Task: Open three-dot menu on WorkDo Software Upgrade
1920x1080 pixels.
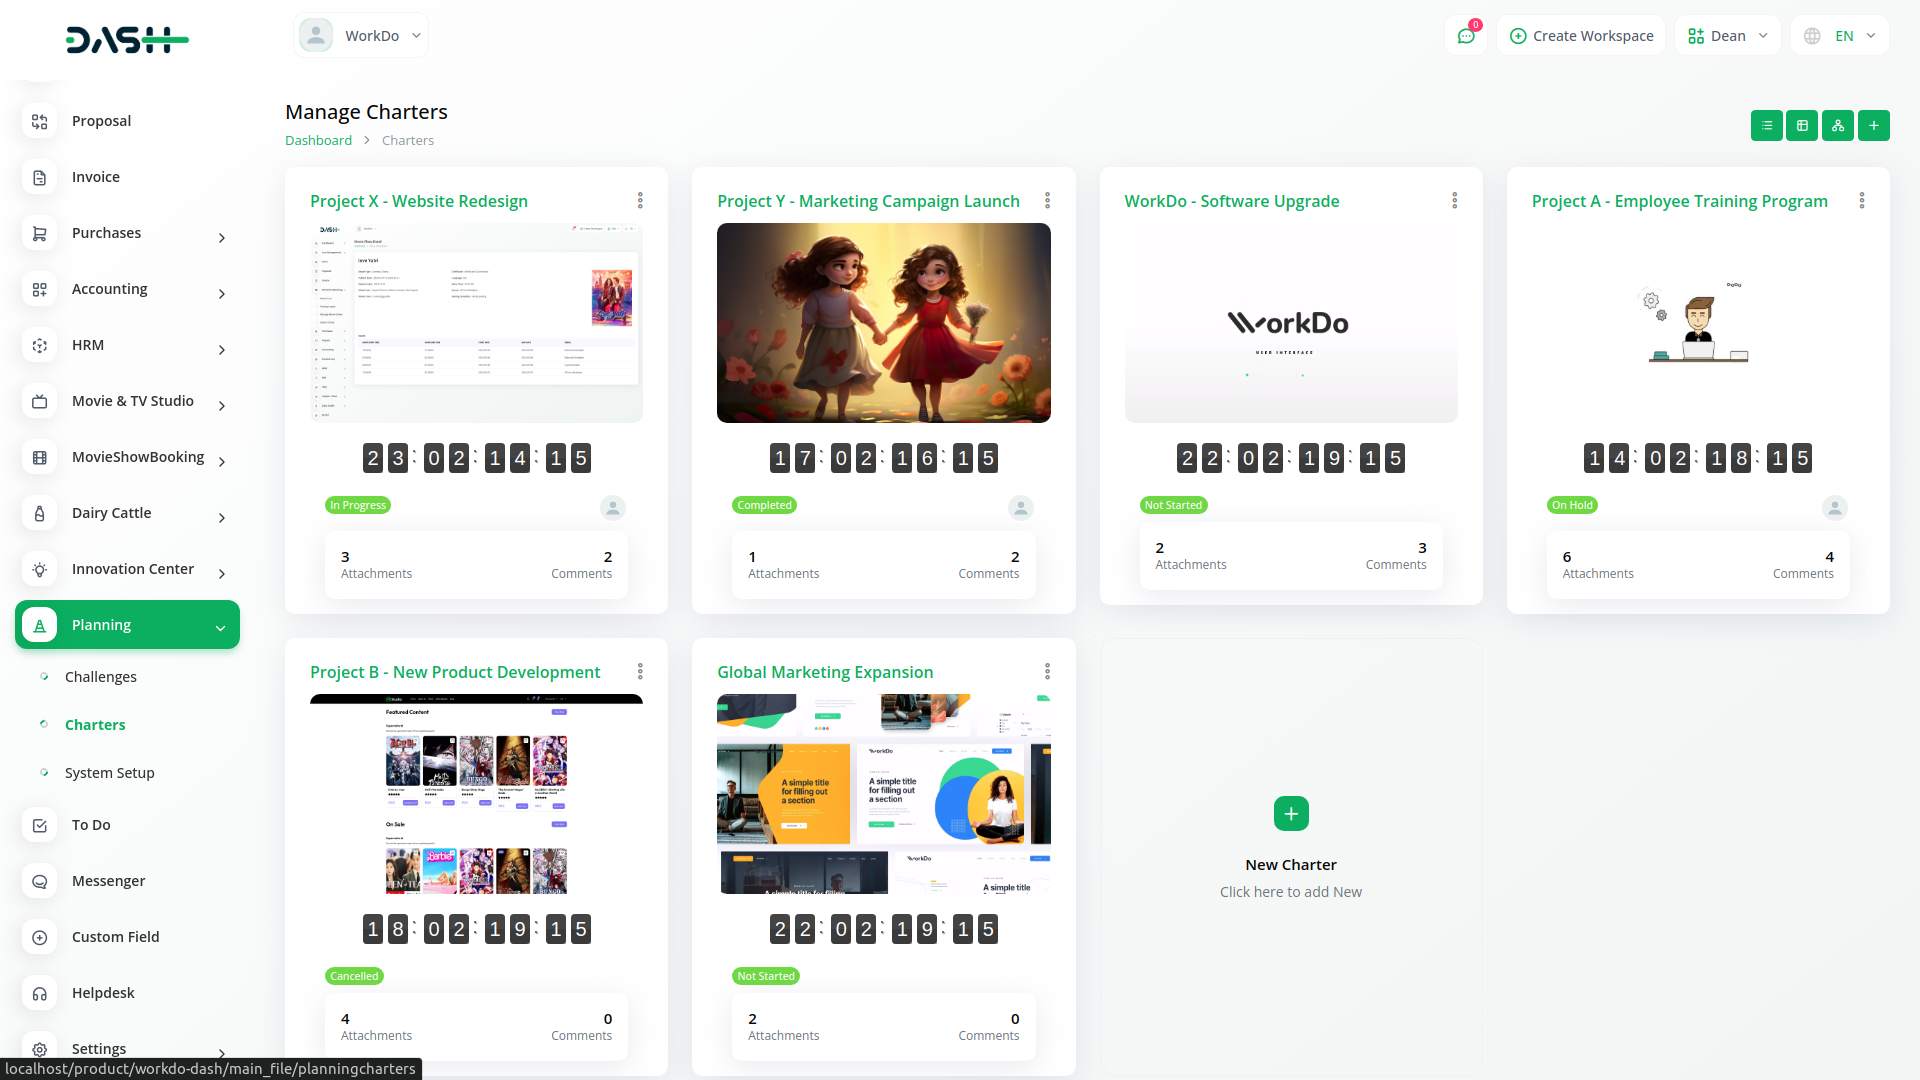Action: click(1455, 201)
